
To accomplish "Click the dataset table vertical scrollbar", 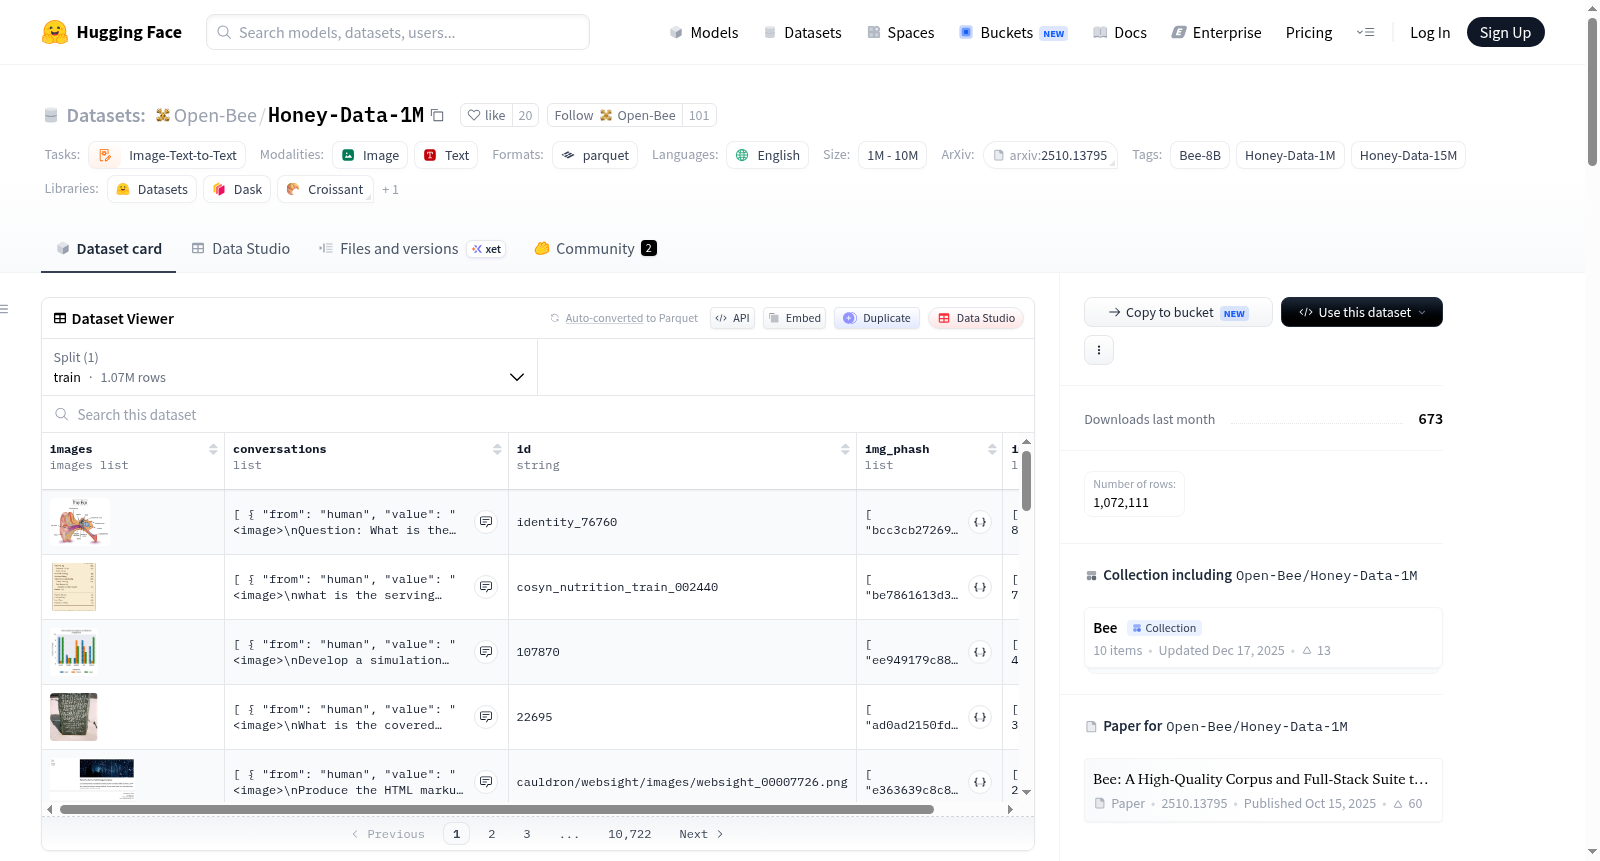I will click(x=1026, y=480).
